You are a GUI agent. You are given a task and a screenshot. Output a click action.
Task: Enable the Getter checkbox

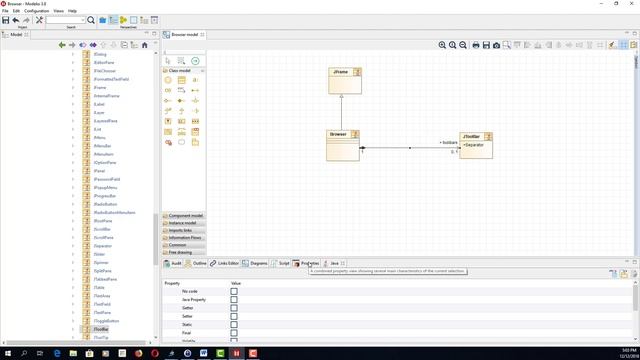234,308
